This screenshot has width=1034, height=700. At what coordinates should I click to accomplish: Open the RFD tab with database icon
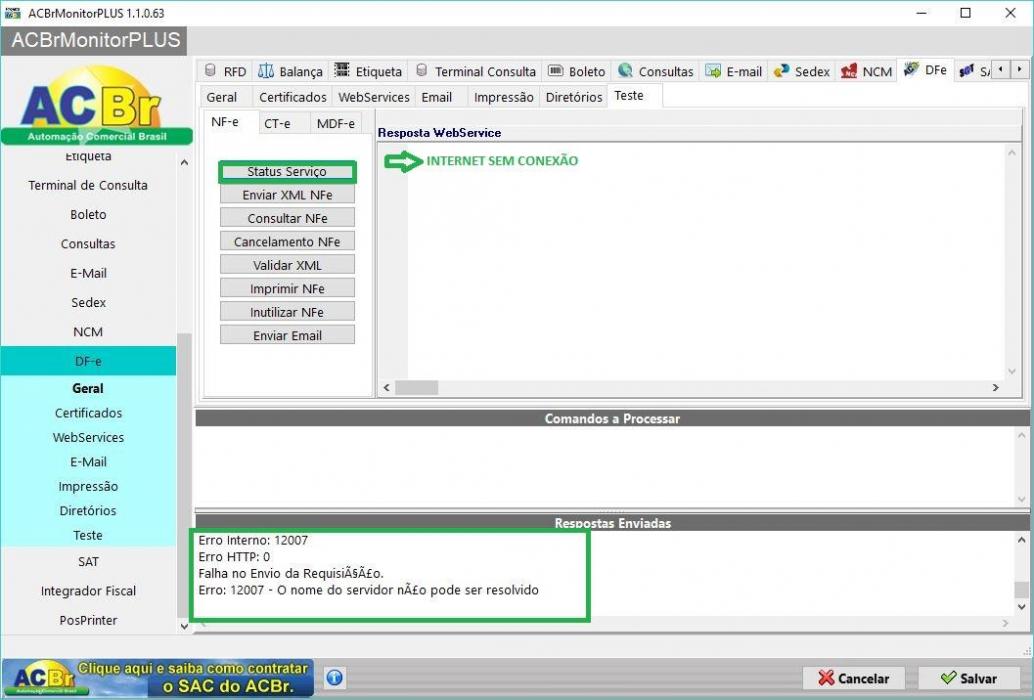[x=226, y=71]
